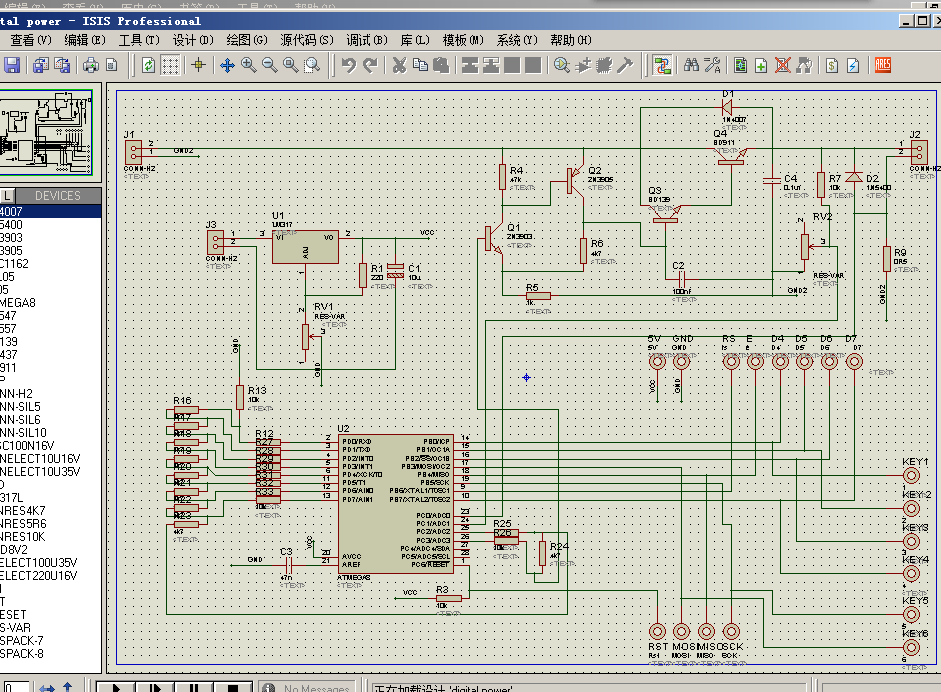Image resolution: width=941 pixels, height=692 pixels.
Task: Redraw the display with the refresh icon
Action: coord(148,65)
